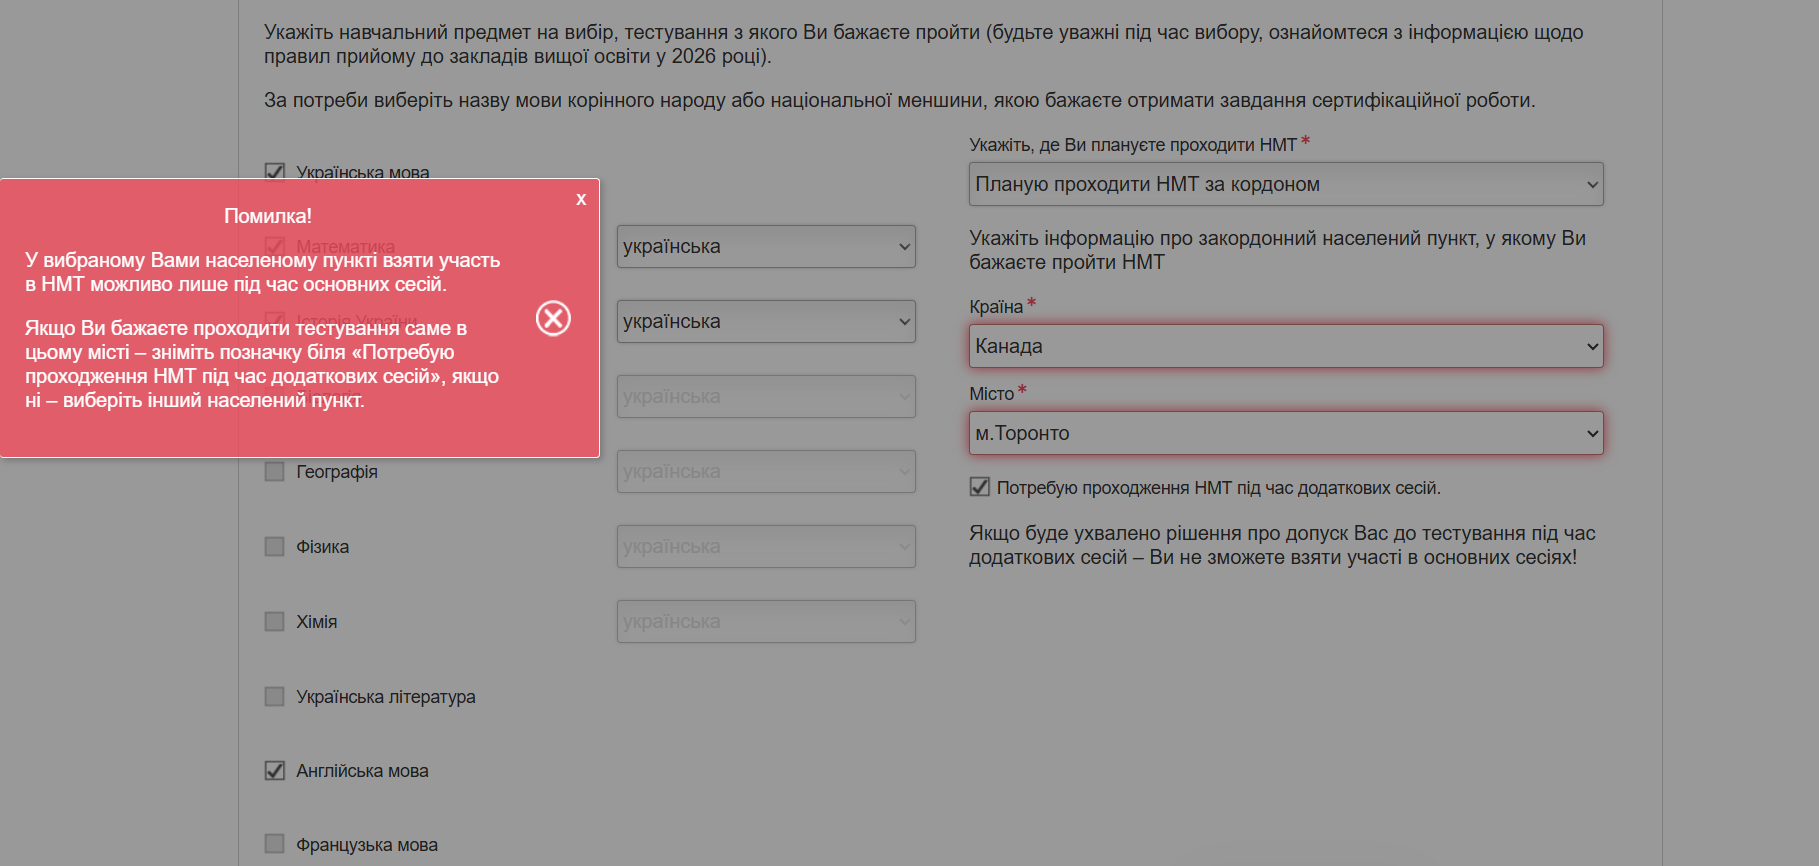Screen dimensions: 1819x866
Task: Uncheck the Англійська мова checkbox
Action: (275, 771)
